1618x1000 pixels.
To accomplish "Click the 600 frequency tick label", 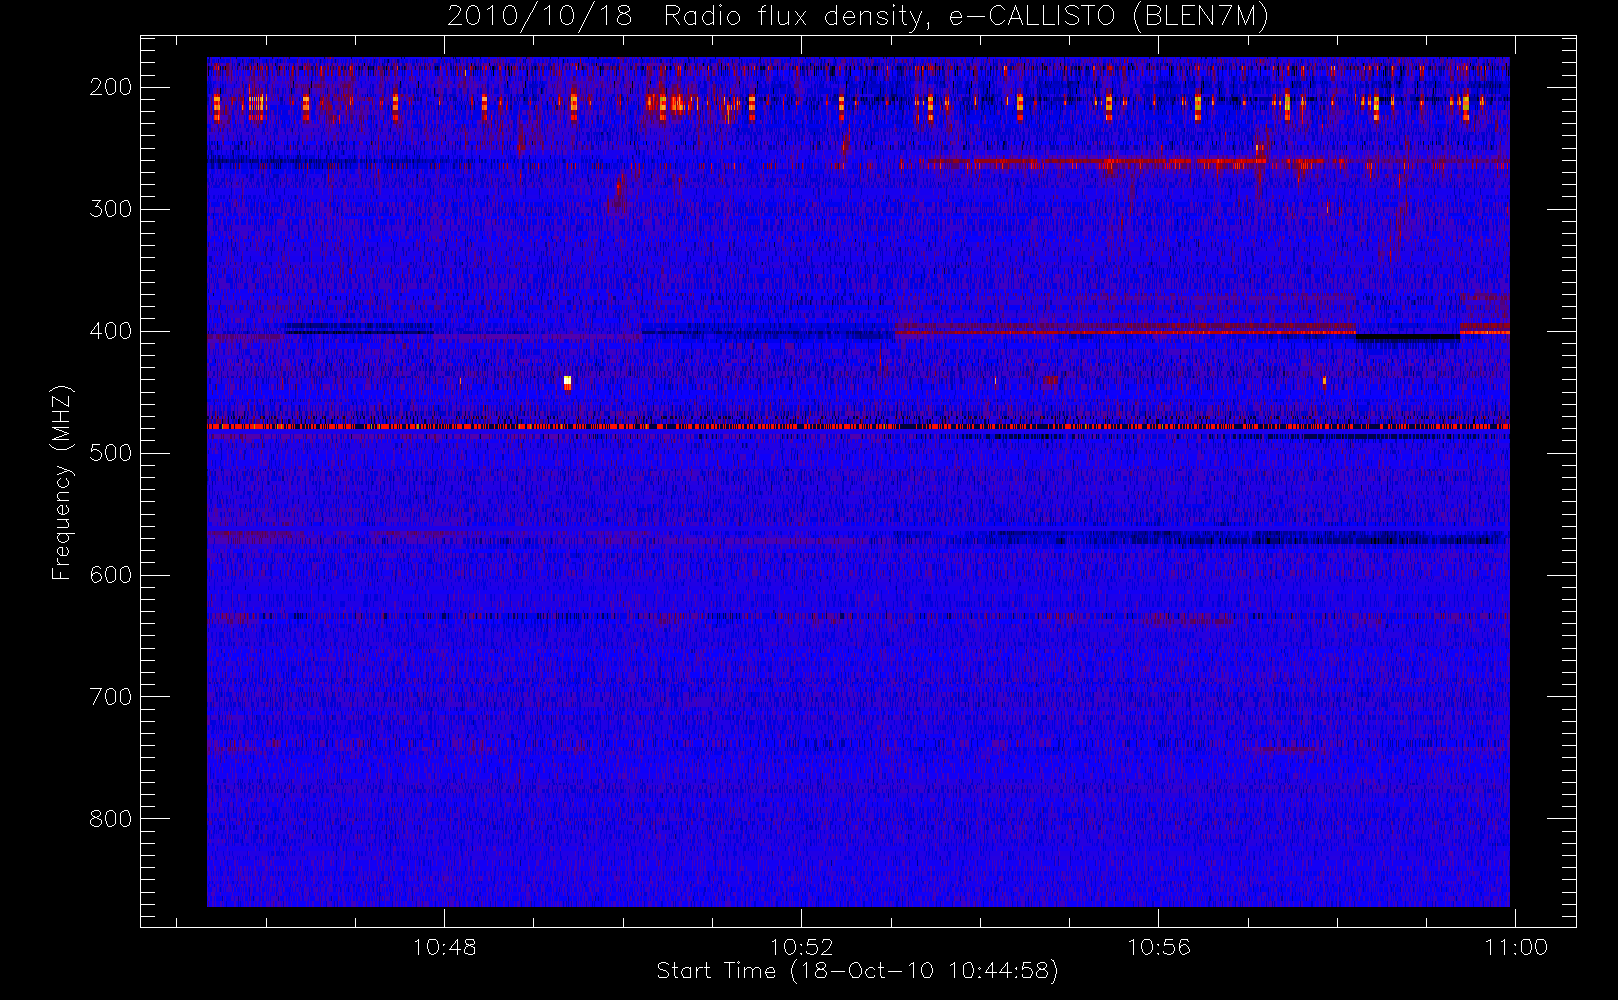I will click(x=111, y=575).
